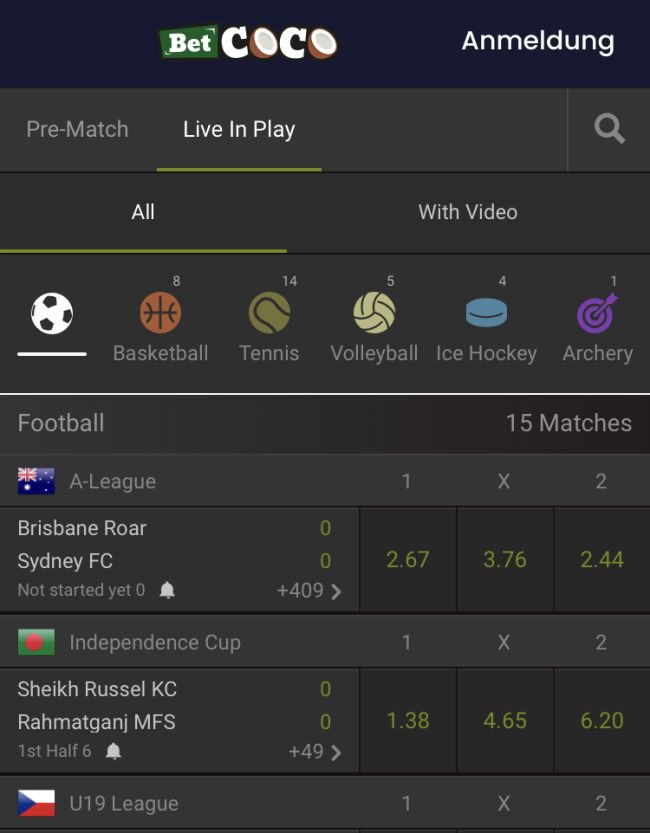Select the Football sport icon
The width and height of the screenshot is (650, 833).
52,314
